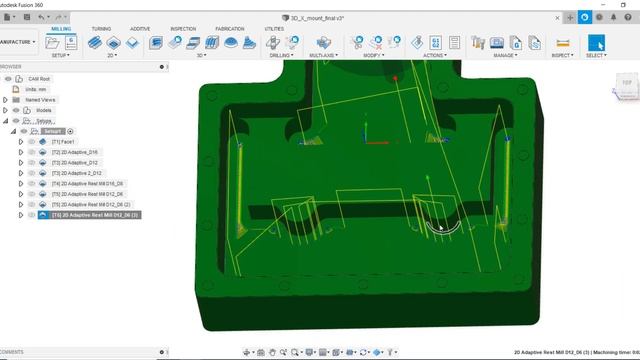This screenshot has height=360, width=640.
Task: Click the Pan hand navigation tool
Action: (272, 352)
